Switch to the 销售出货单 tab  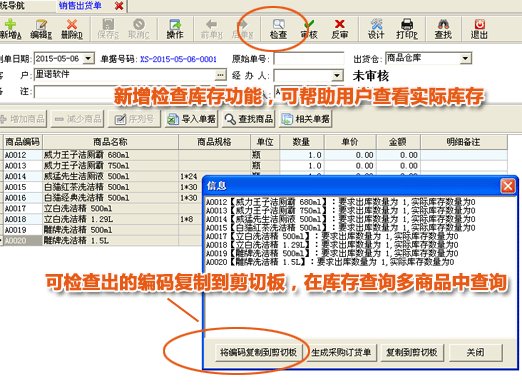point(80,6)
